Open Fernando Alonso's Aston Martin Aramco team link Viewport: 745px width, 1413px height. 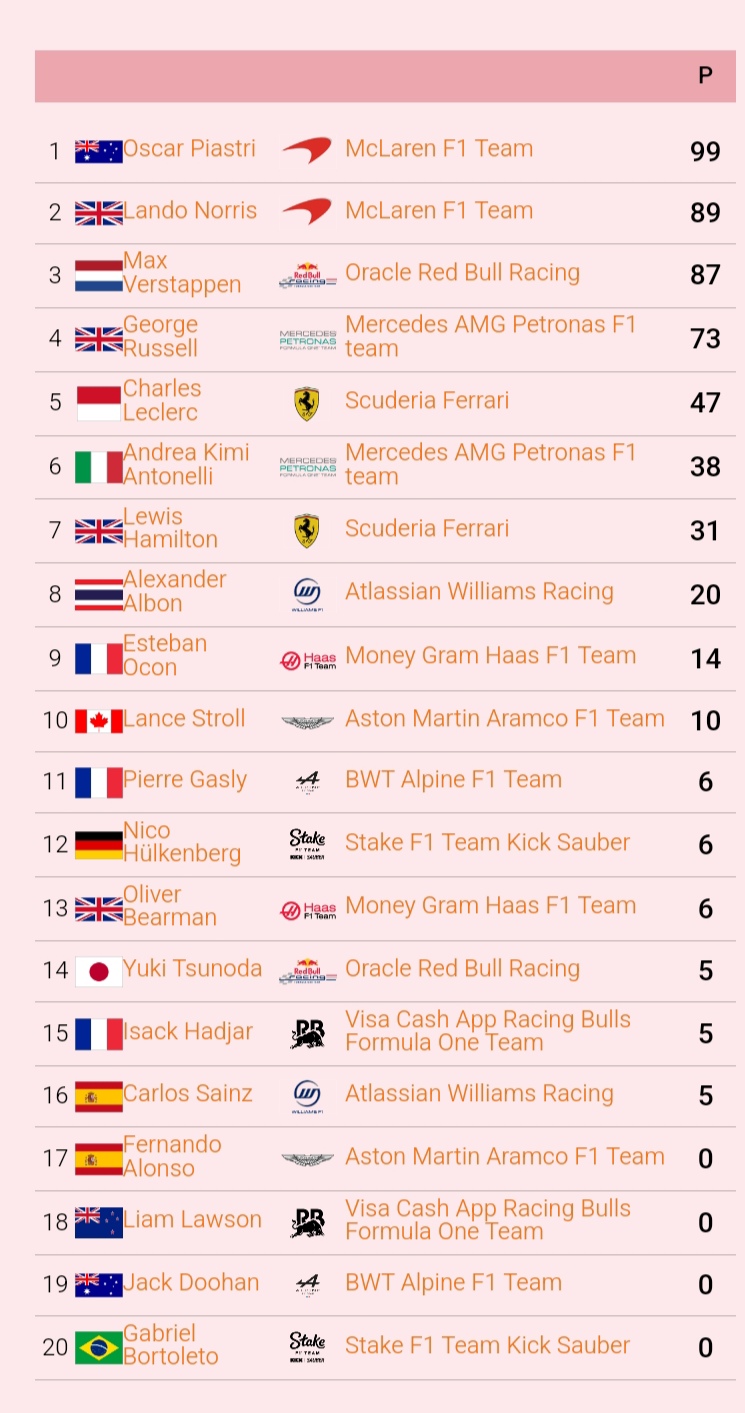[504, 1157]
